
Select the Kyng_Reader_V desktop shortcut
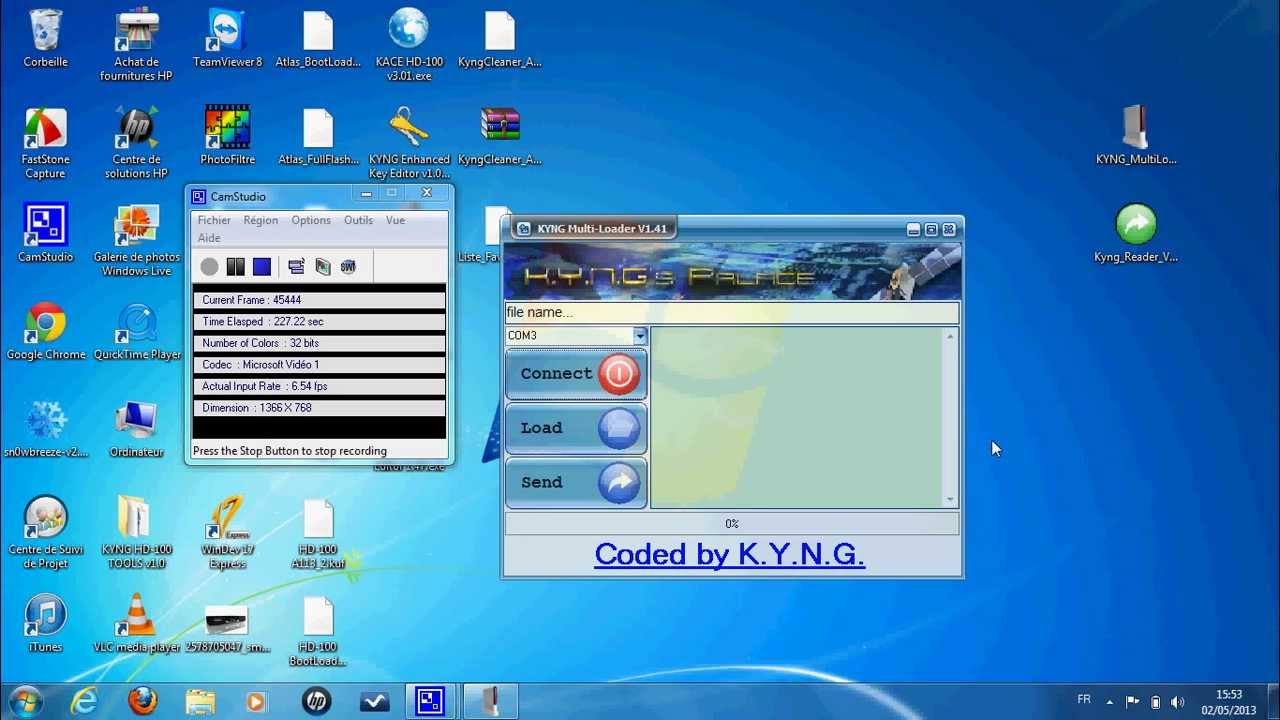click(1136, 234)
